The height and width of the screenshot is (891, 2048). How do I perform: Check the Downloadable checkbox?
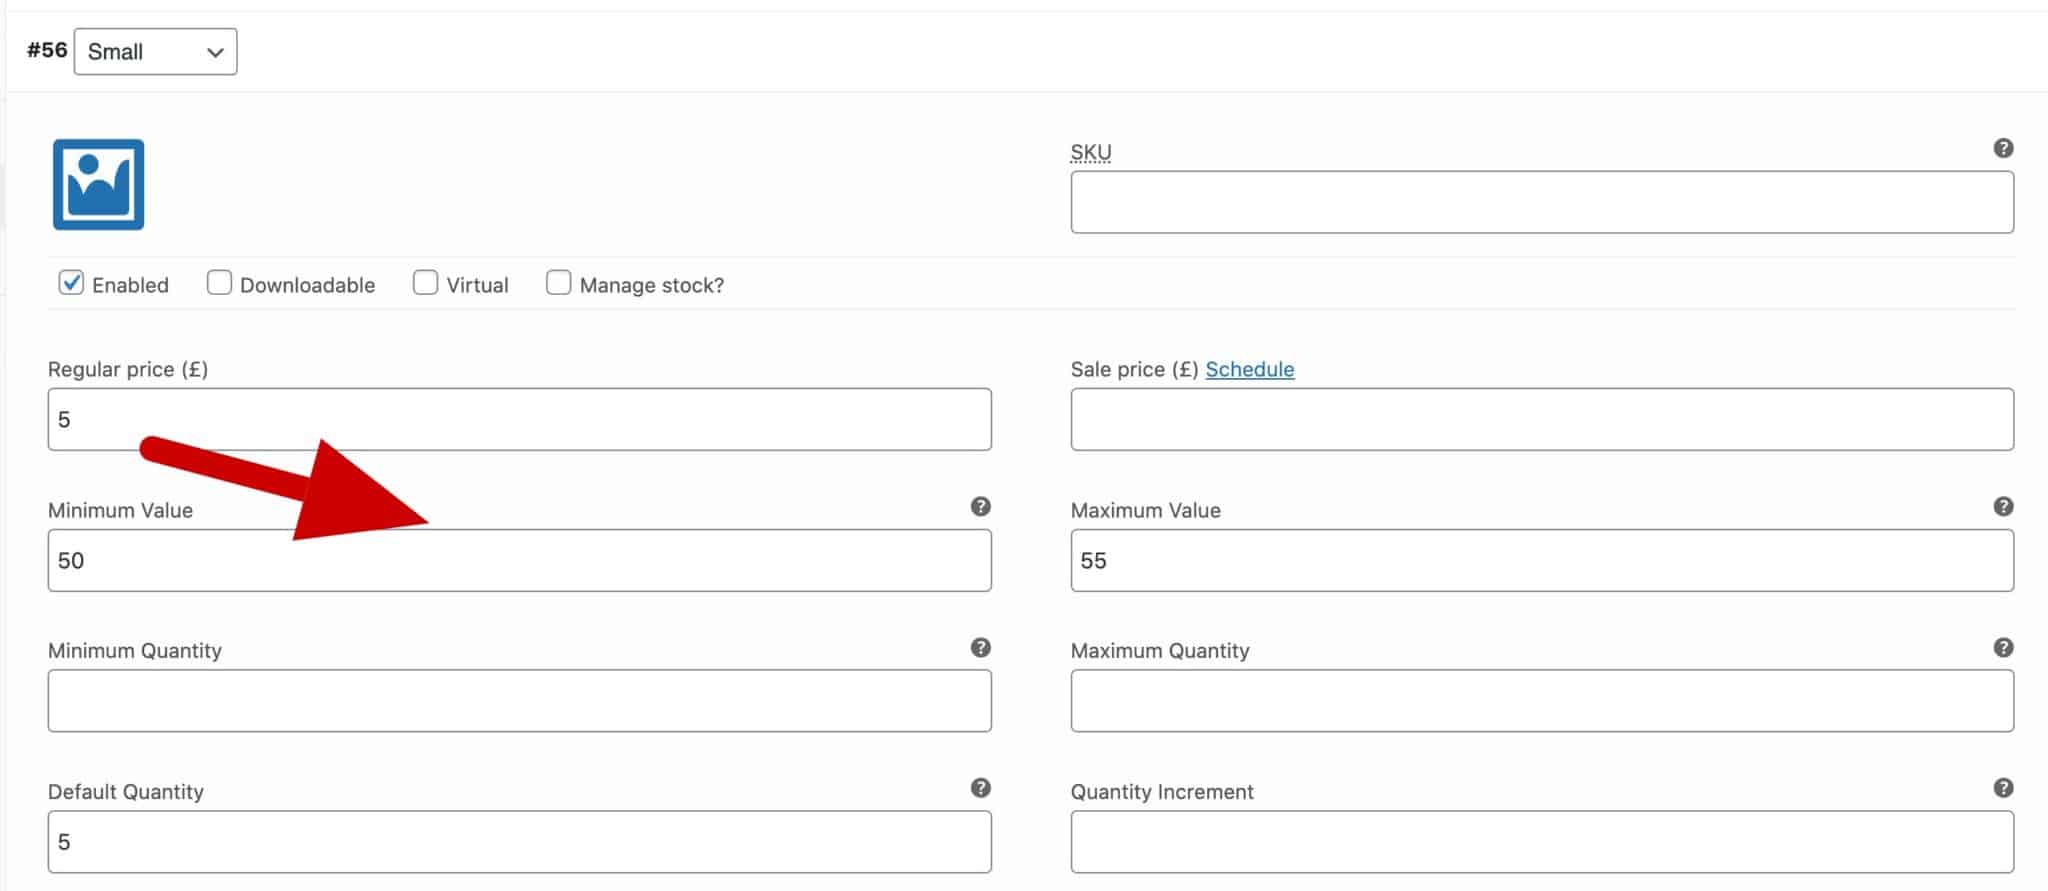point(219,283)
